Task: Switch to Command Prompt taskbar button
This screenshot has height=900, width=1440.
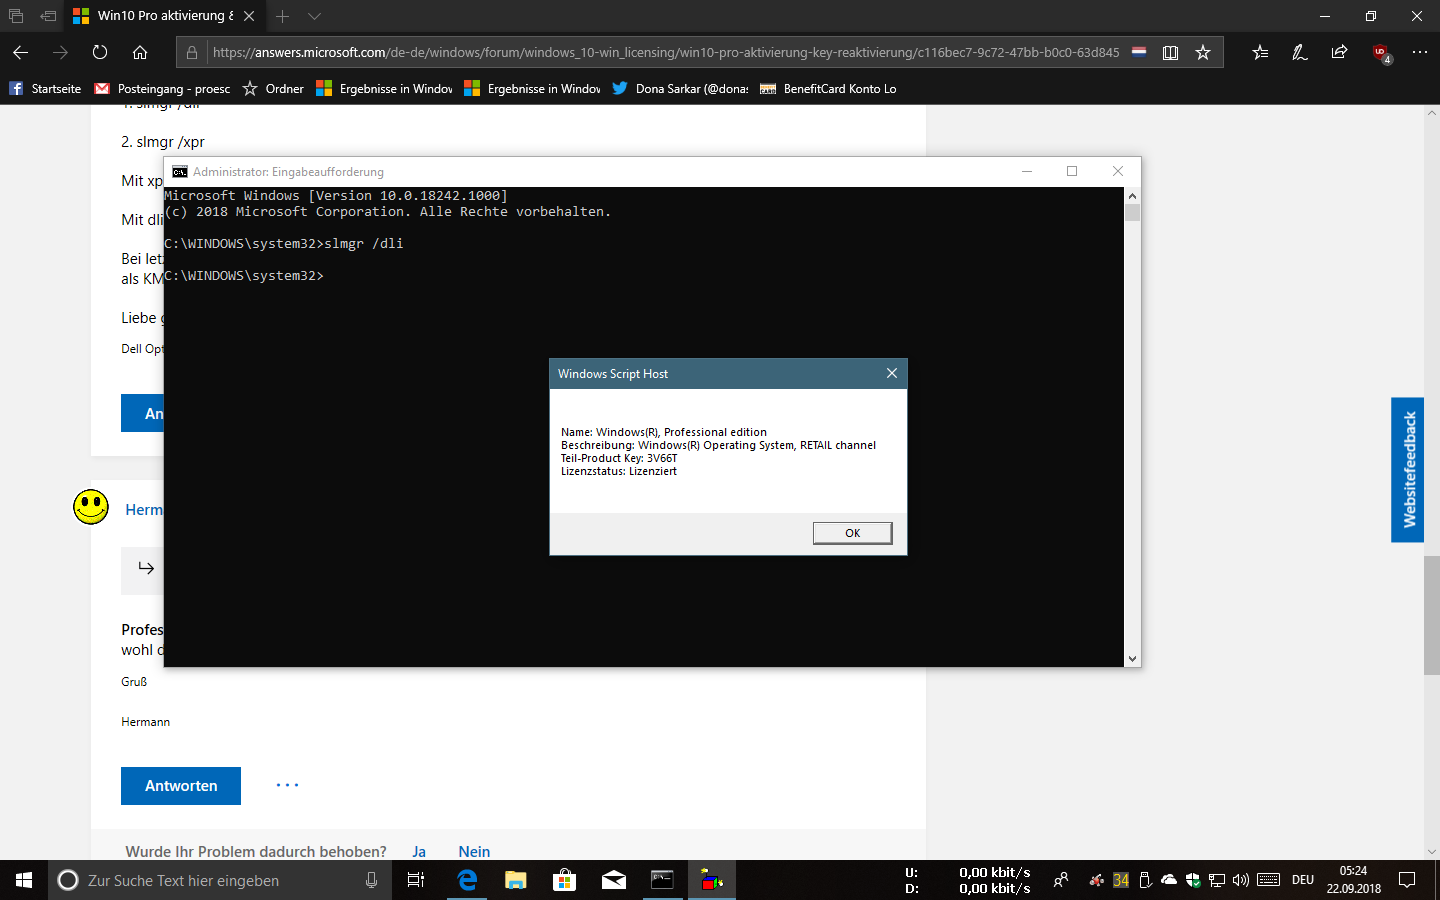Action: tap(662, 880)
